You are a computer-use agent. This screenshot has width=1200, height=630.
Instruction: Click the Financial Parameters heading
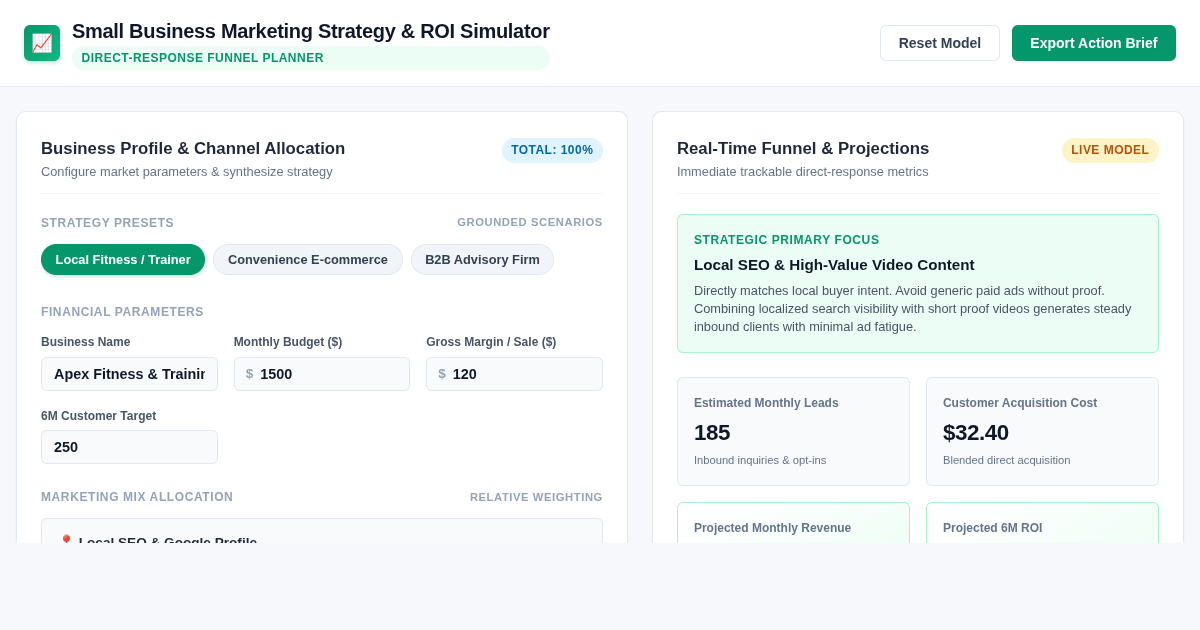point(122,312)
